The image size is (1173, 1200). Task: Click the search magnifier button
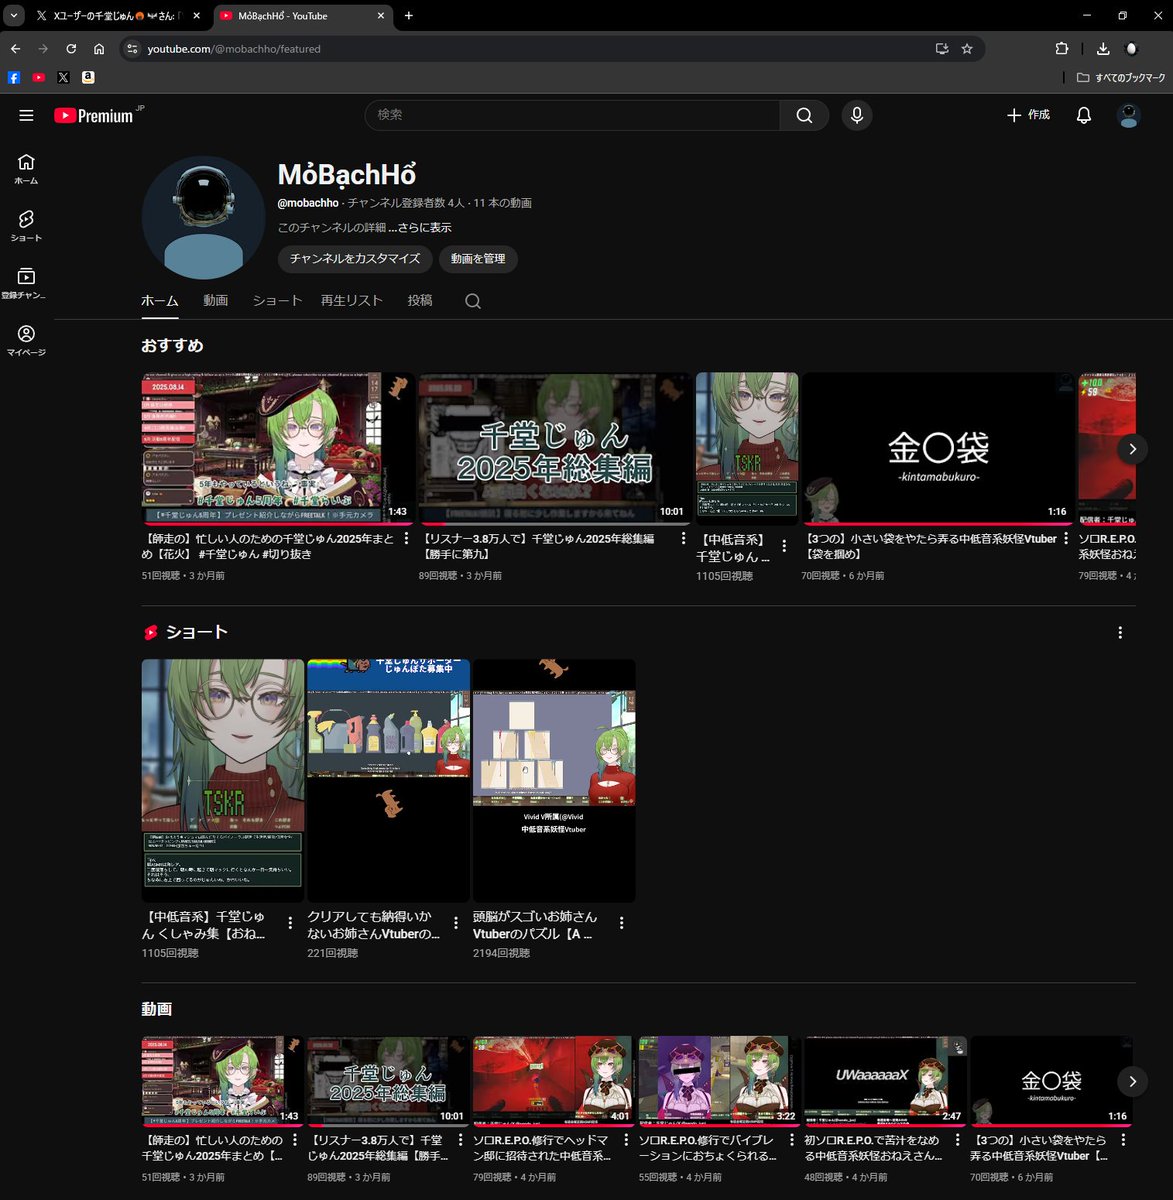[804, 115]
